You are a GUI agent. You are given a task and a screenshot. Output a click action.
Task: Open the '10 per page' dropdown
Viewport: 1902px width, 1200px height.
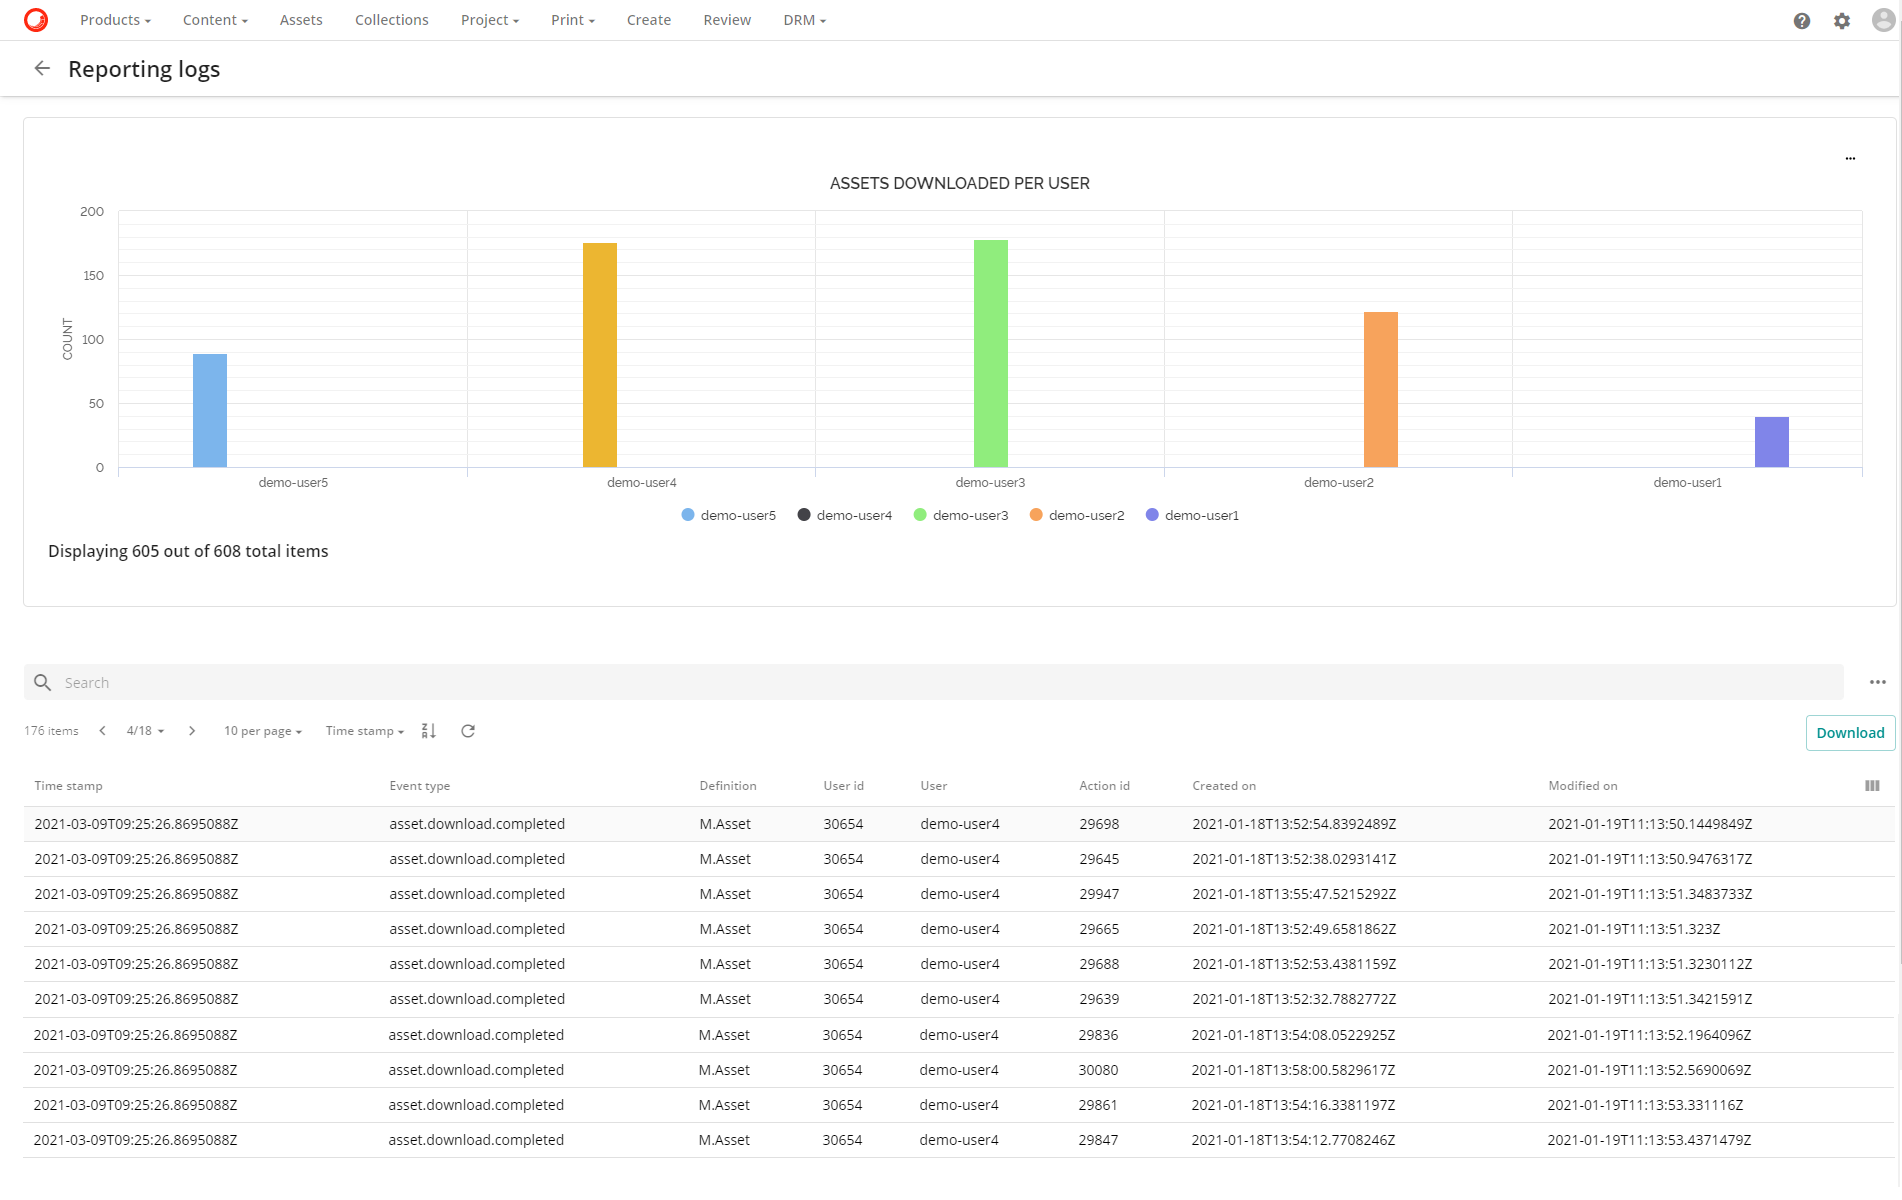[x=262, y=730]
